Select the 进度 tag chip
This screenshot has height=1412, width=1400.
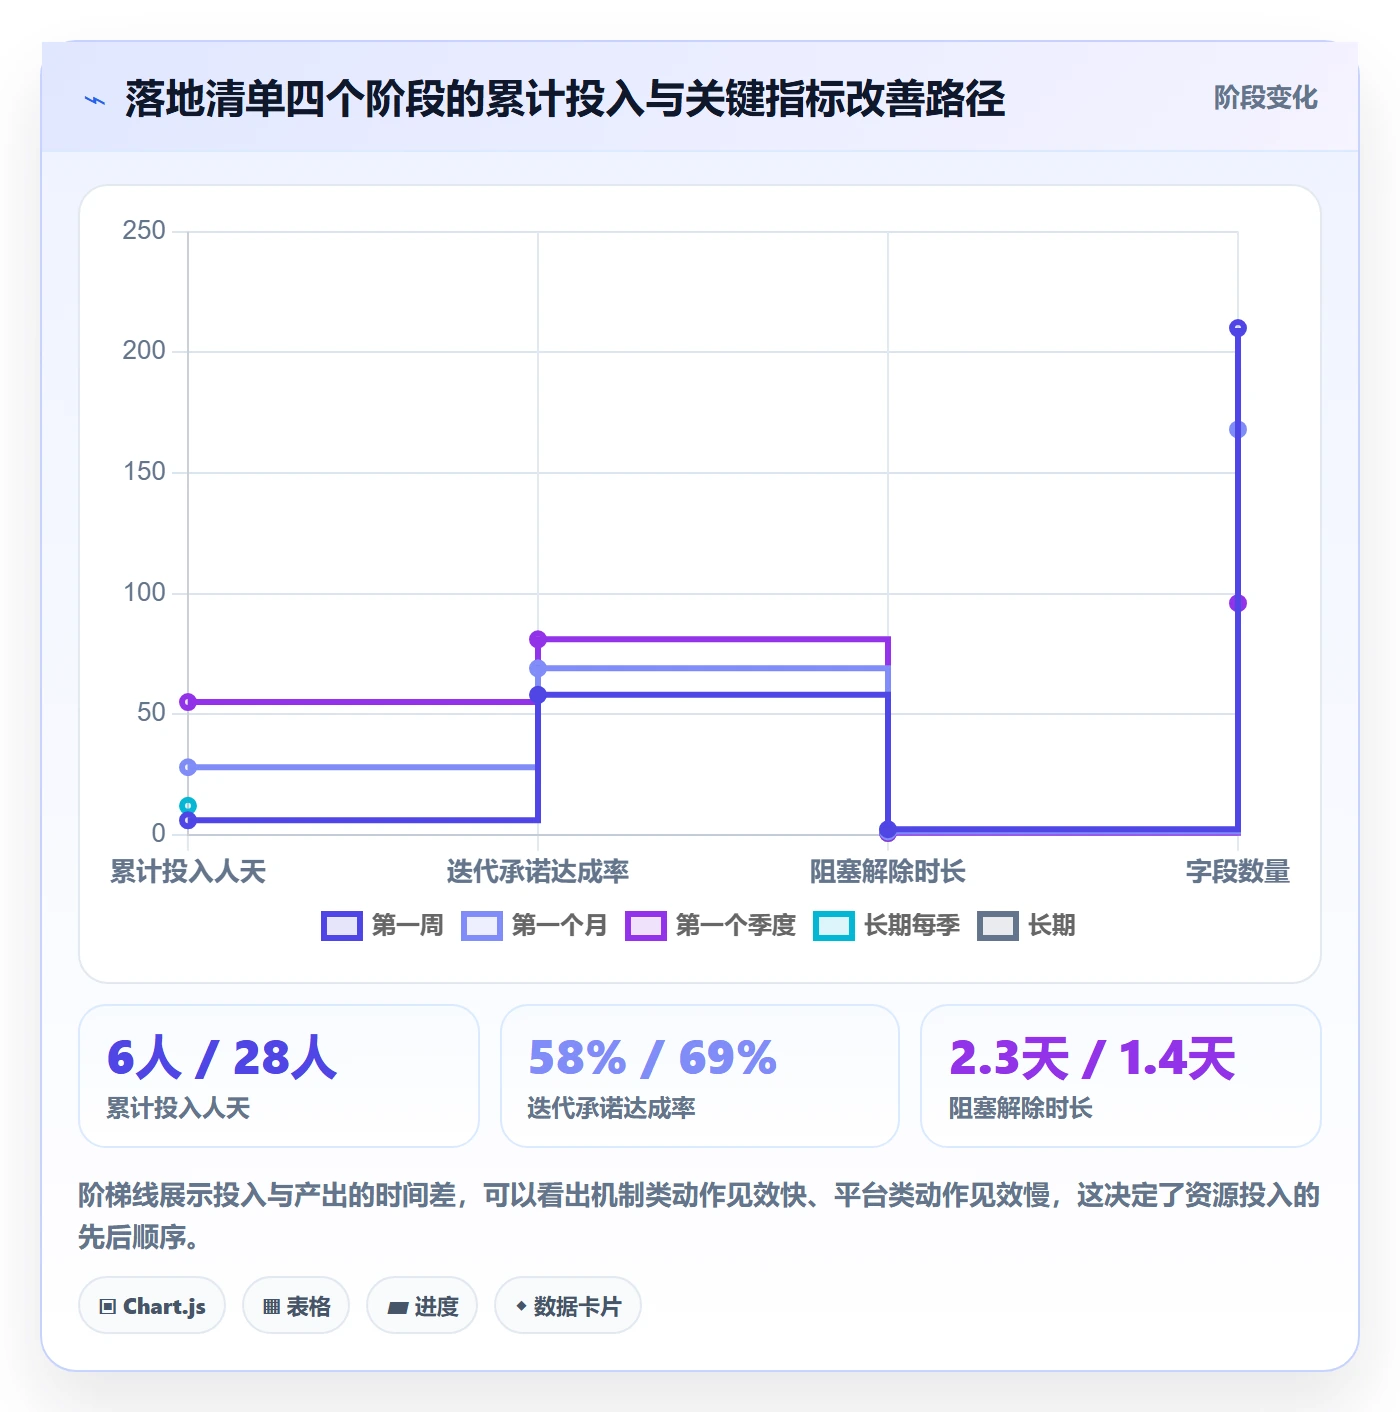coord(422,1306)
